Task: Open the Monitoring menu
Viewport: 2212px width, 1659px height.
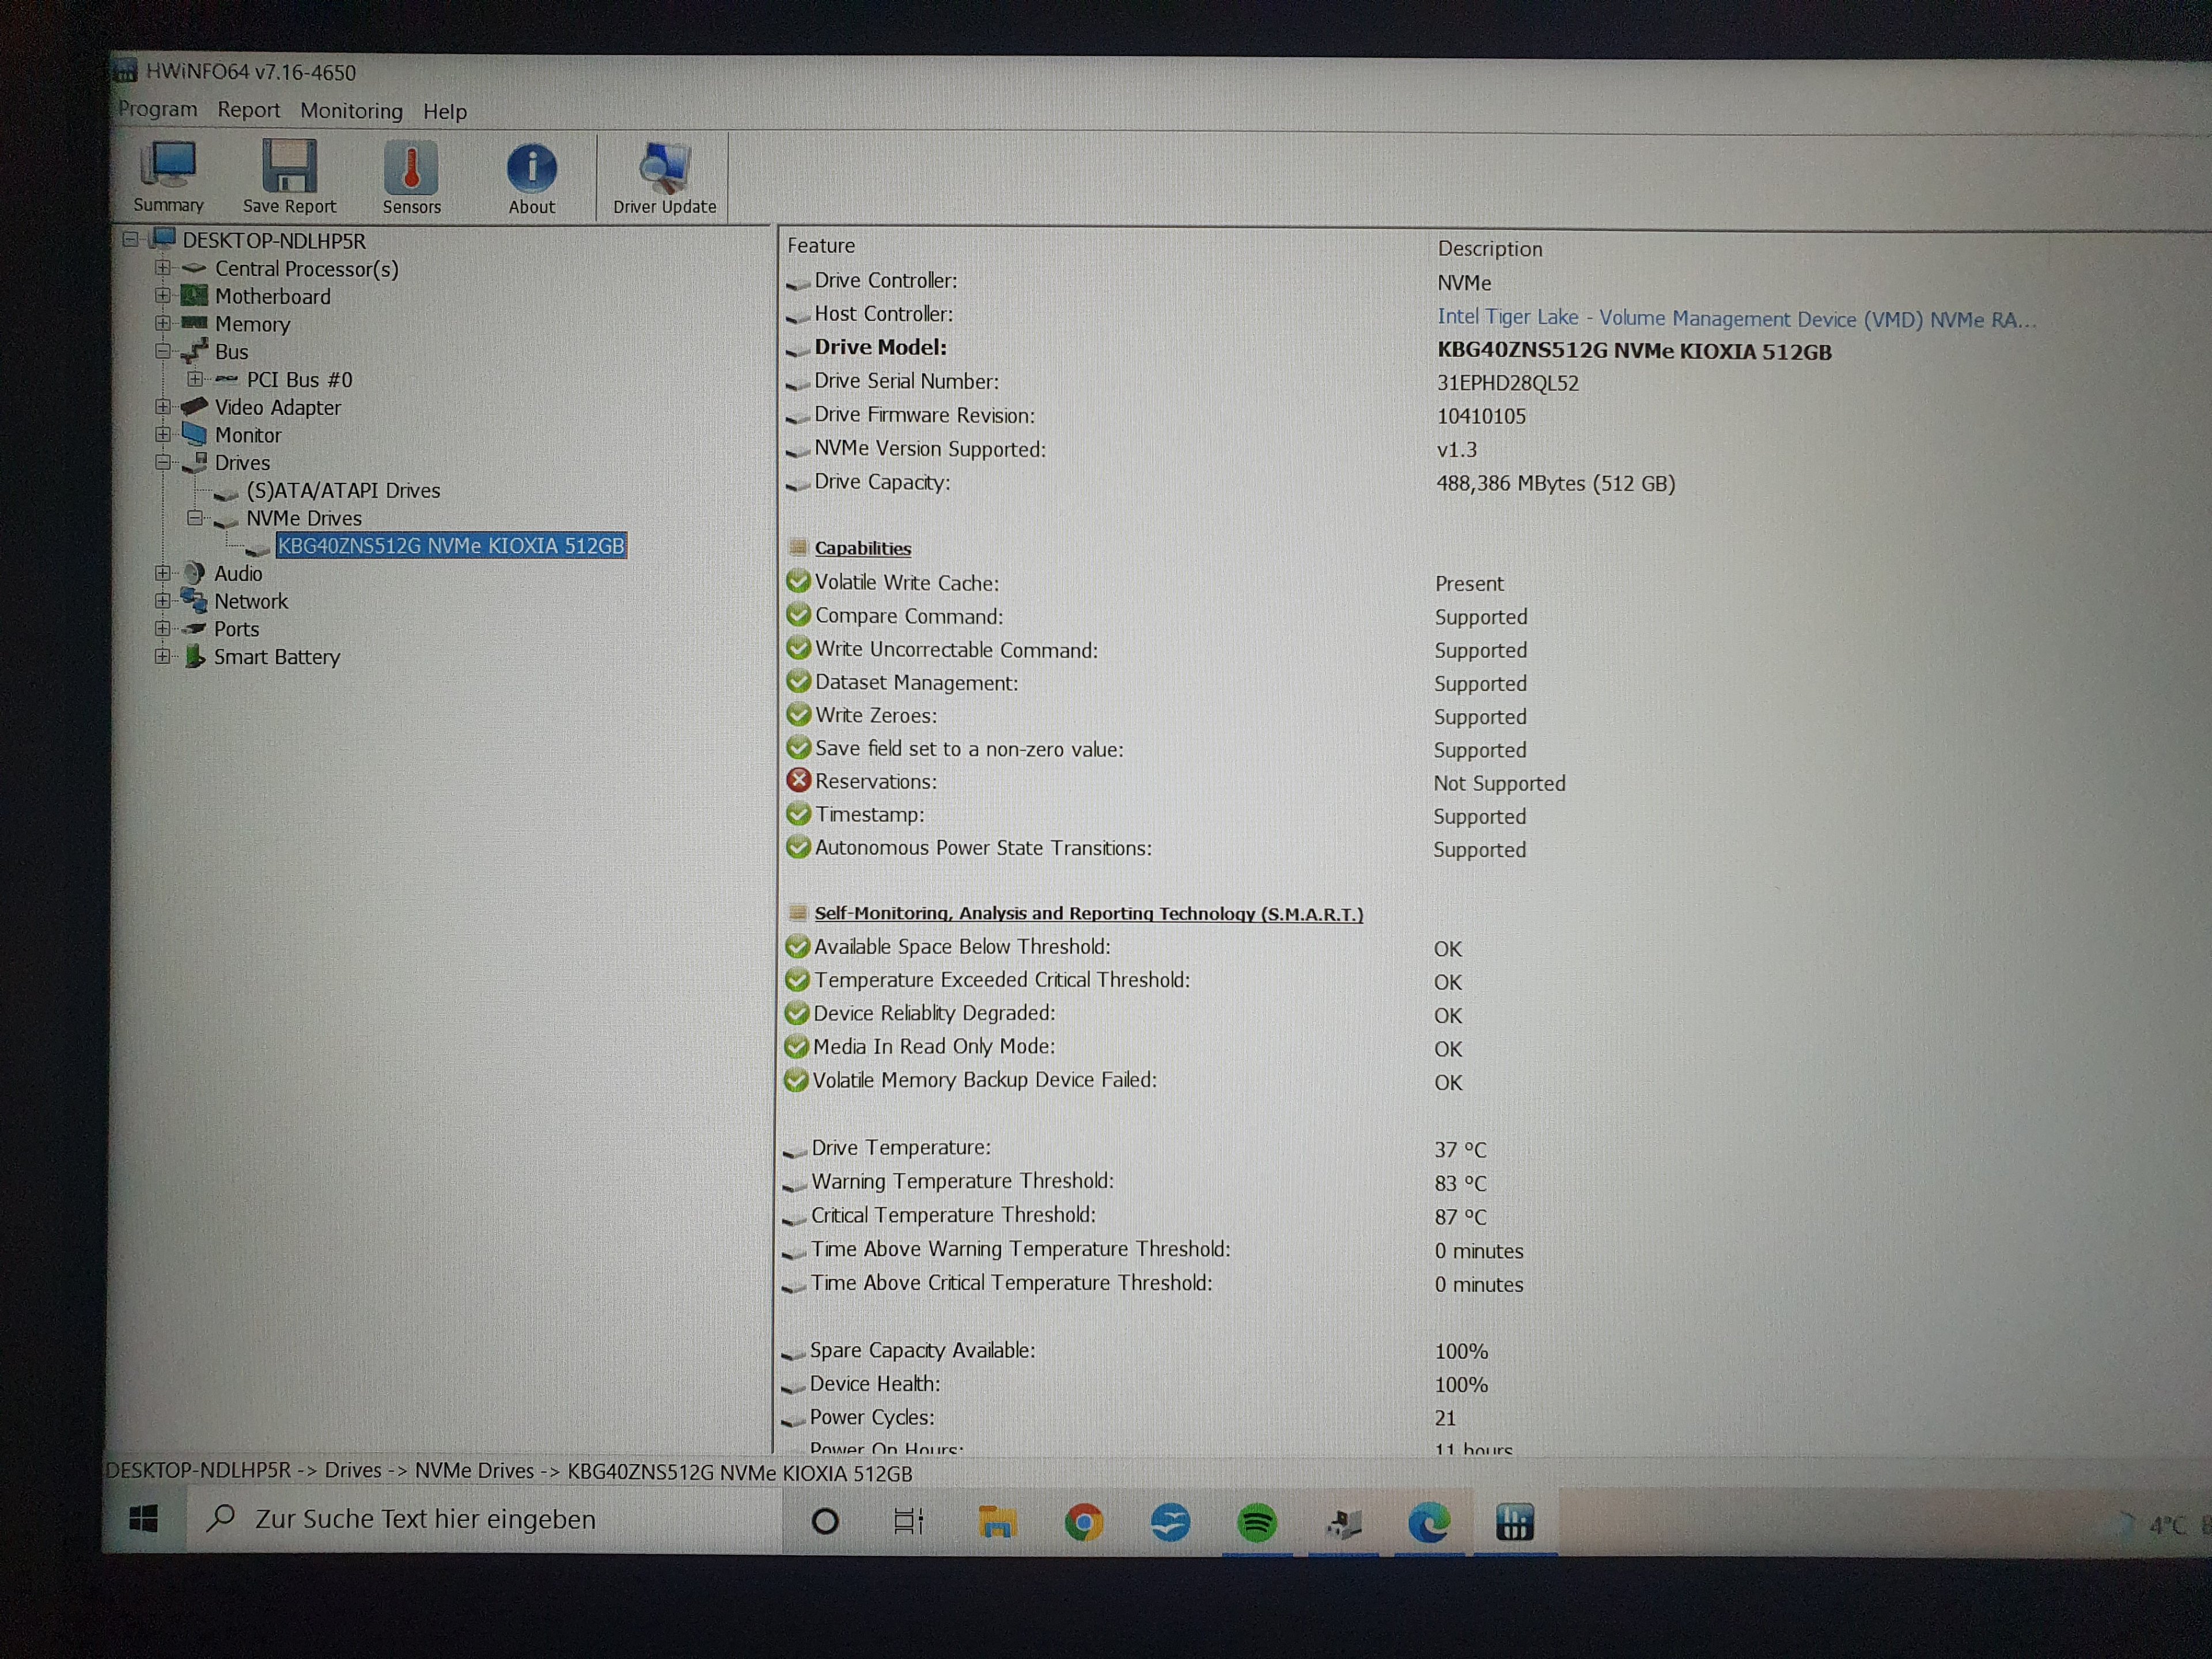Action: tap(351, 111)
